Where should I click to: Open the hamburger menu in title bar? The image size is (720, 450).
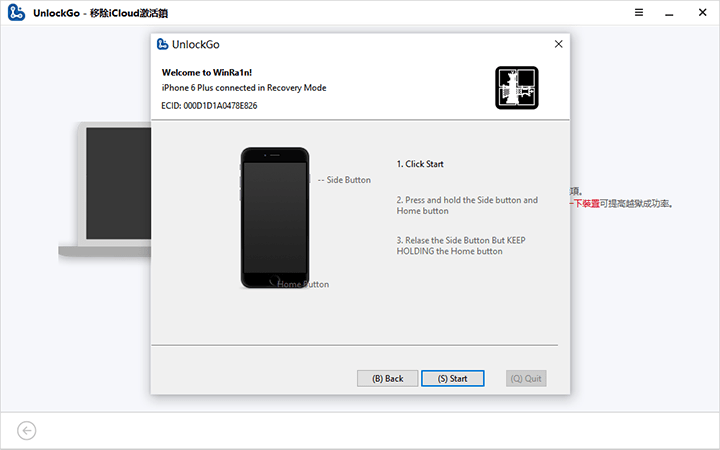(x=639, y=12)
